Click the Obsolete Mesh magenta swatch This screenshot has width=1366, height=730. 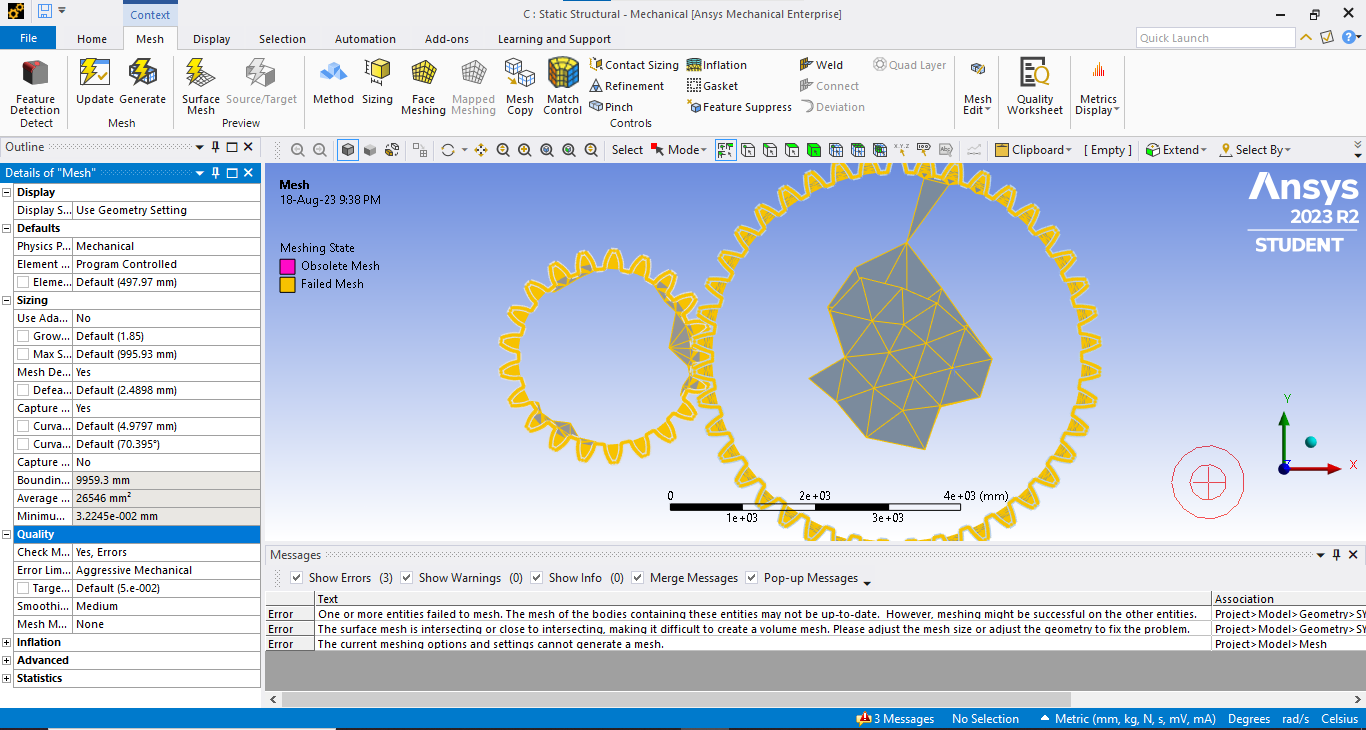click(x=287, y=266)
